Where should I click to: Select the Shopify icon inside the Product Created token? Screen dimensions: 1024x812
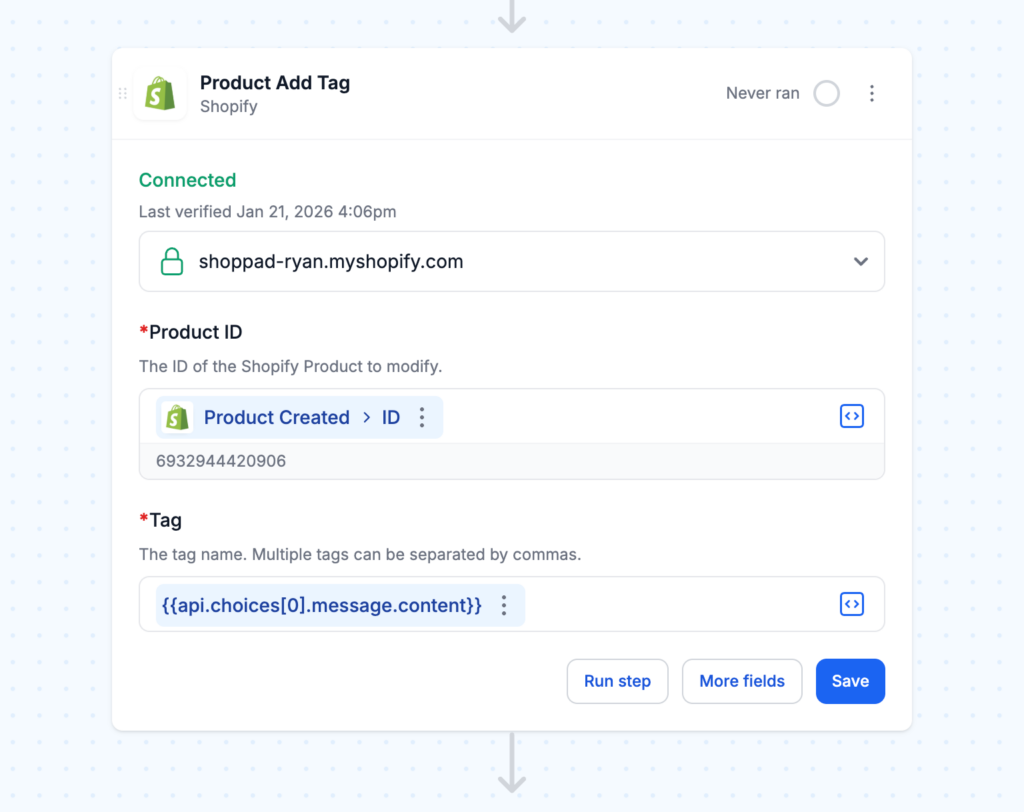click(x=178, y=417)
